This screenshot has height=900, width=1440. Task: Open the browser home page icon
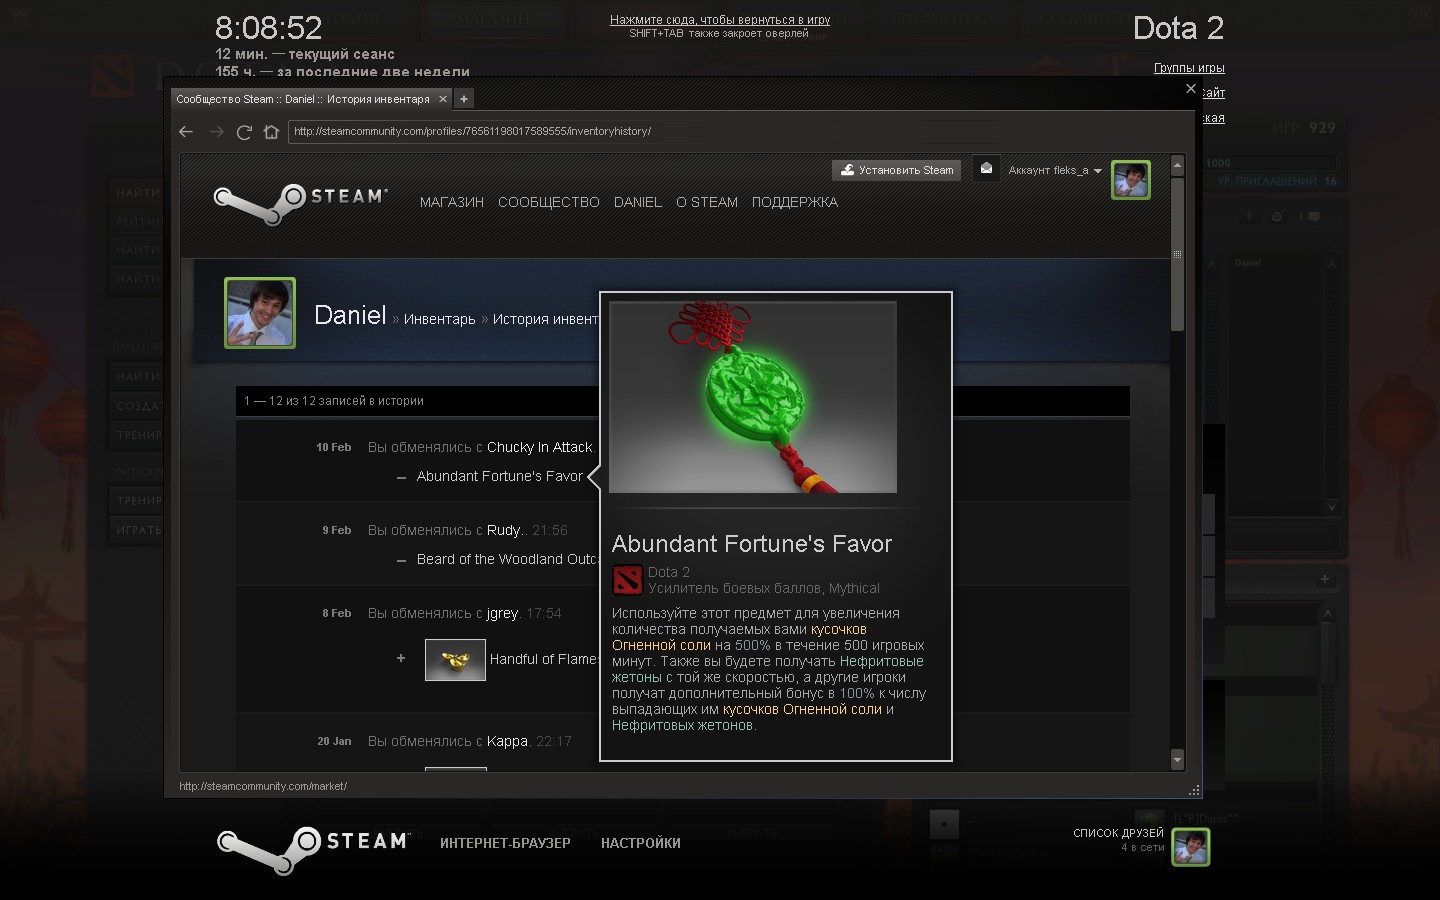click(x=271, y=132)
